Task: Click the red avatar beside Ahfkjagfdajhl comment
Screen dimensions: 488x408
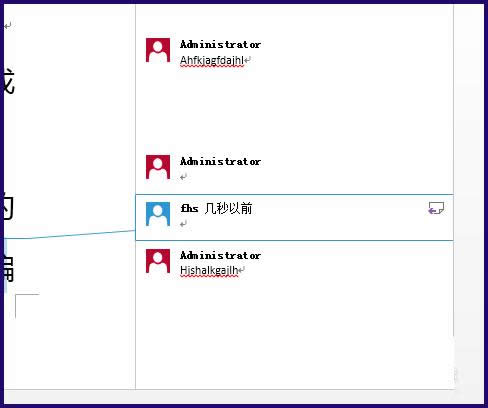Action: pos(158,50)
